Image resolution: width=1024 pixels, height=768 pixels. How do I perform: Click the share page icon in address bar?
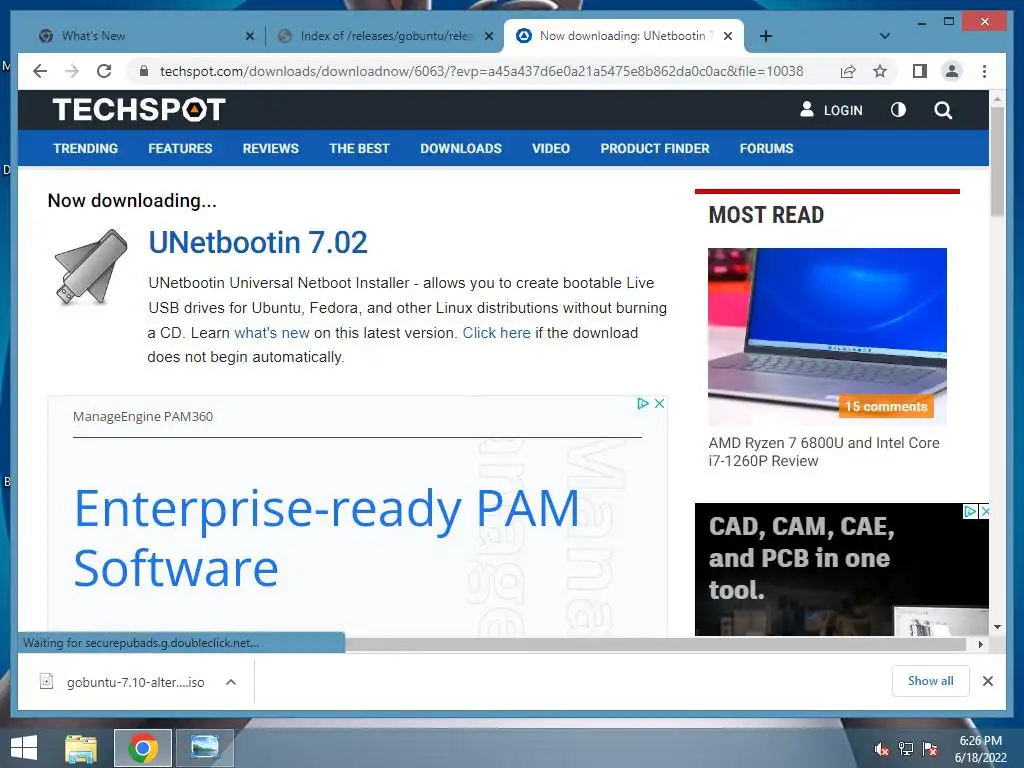tap(848, 71)
